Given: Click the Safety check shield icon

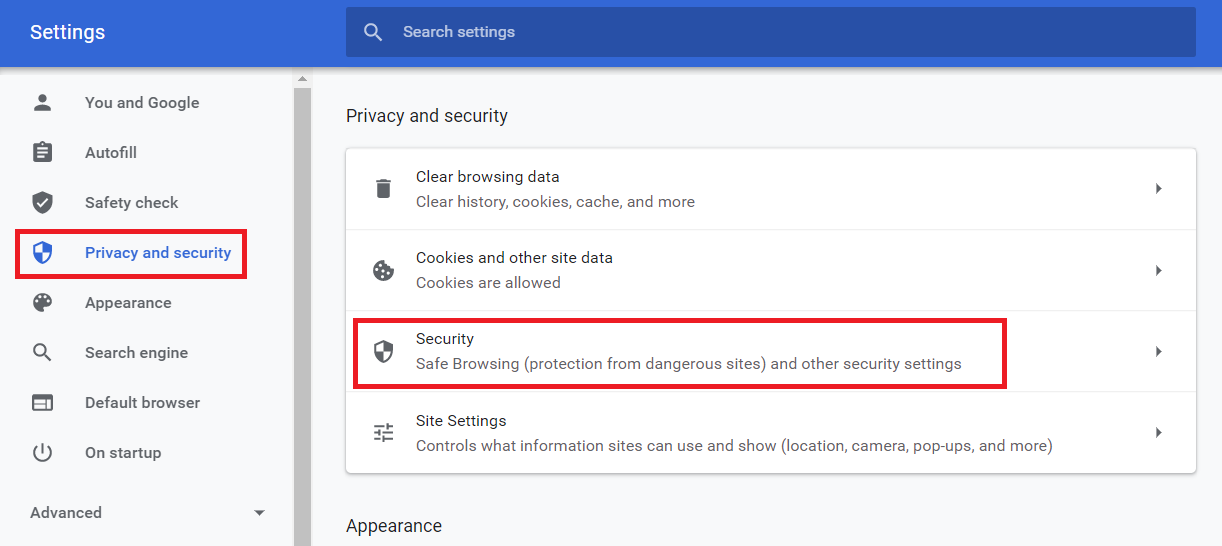Looking at the screenshot, I should click(x=42, y=202).
